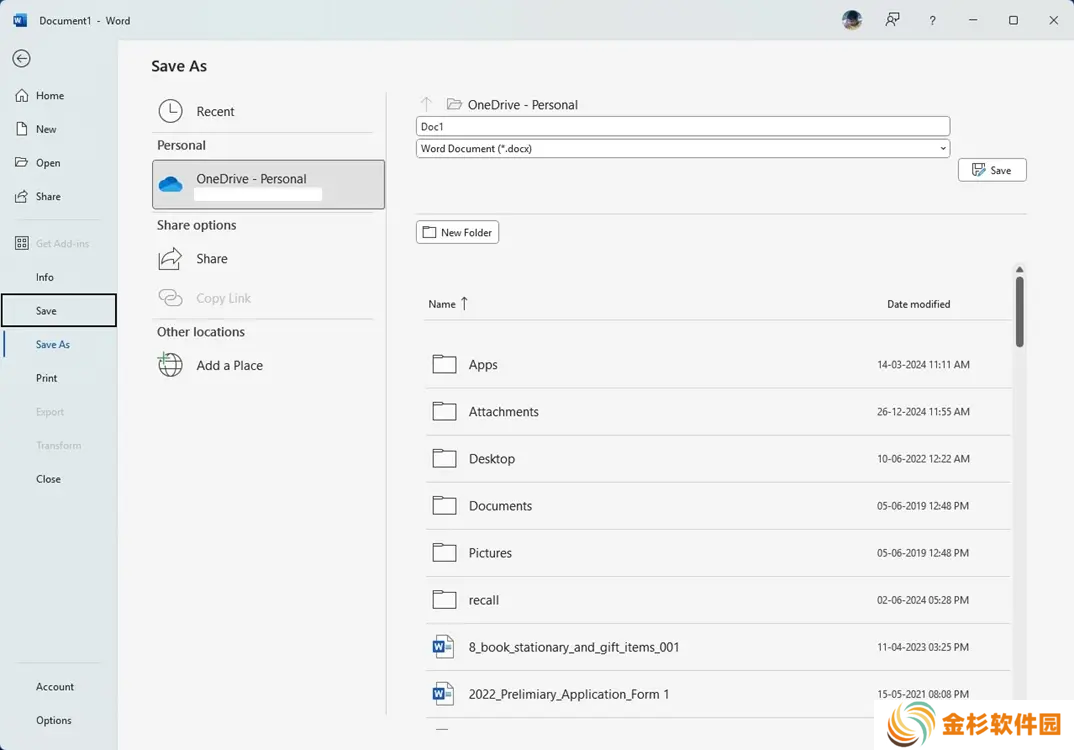This screenshot has width=1074, height=750.
Task: Open the file type dropdown Word Document (*.docx)
Action: pyautogui.click(x=682, y=149)
